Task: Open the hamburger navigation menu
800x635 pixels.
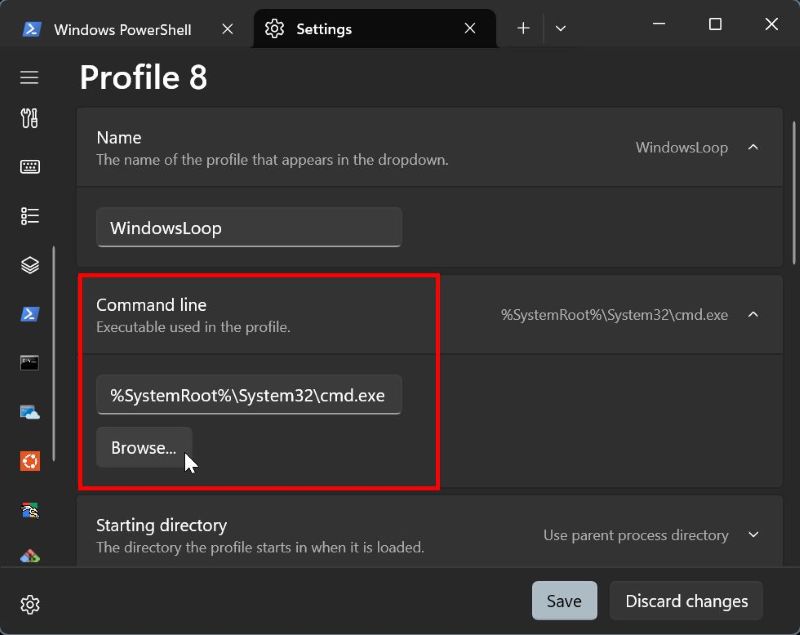Action: click(x=29, y=78)
